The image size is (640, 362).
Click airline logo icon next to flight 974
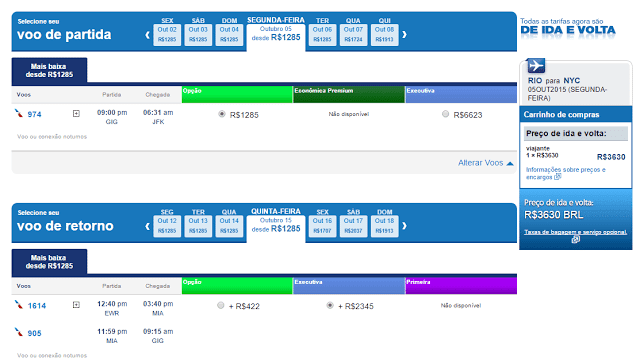(19, 113)
